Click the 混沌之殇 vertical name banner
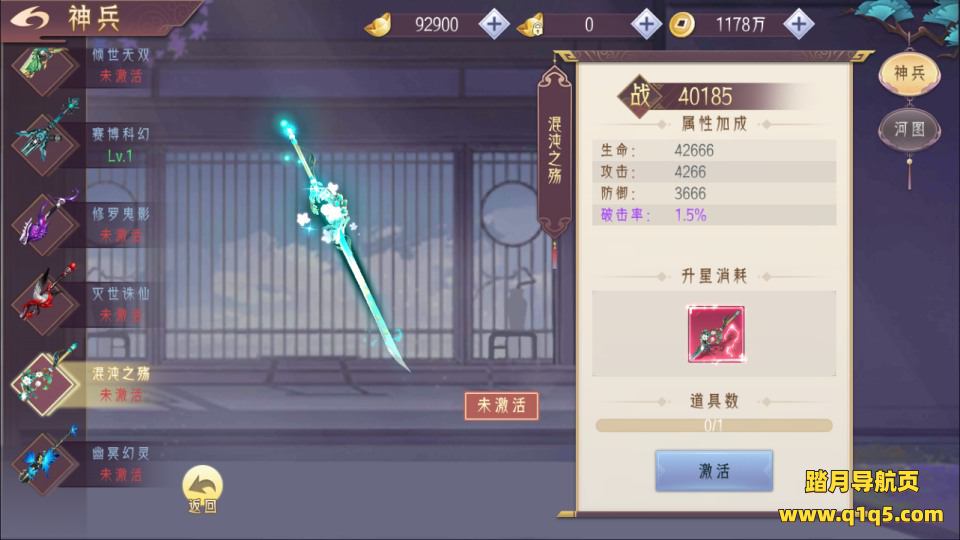 555,151
